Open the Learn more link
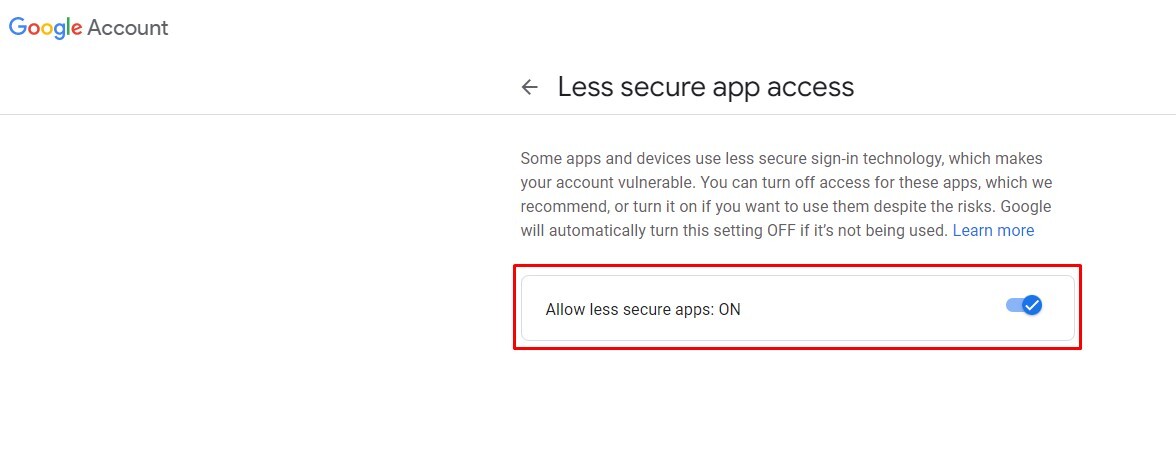The width and height of the screenshot is (1176, 455). click(993, 231)
